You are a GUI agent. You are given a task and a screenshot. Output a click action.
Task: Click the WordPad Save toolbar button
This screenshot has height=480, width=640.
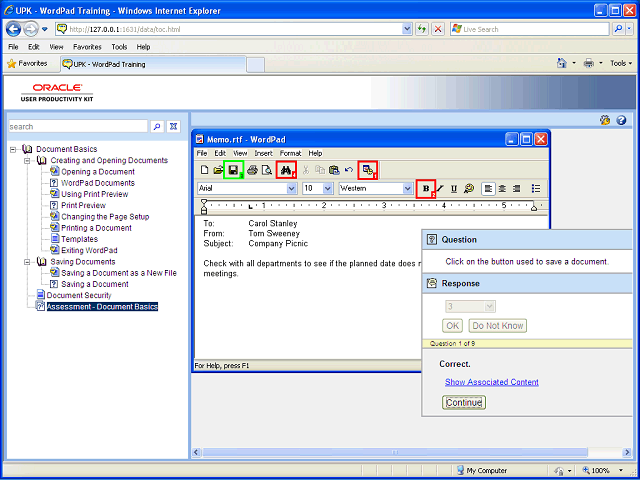233,170
